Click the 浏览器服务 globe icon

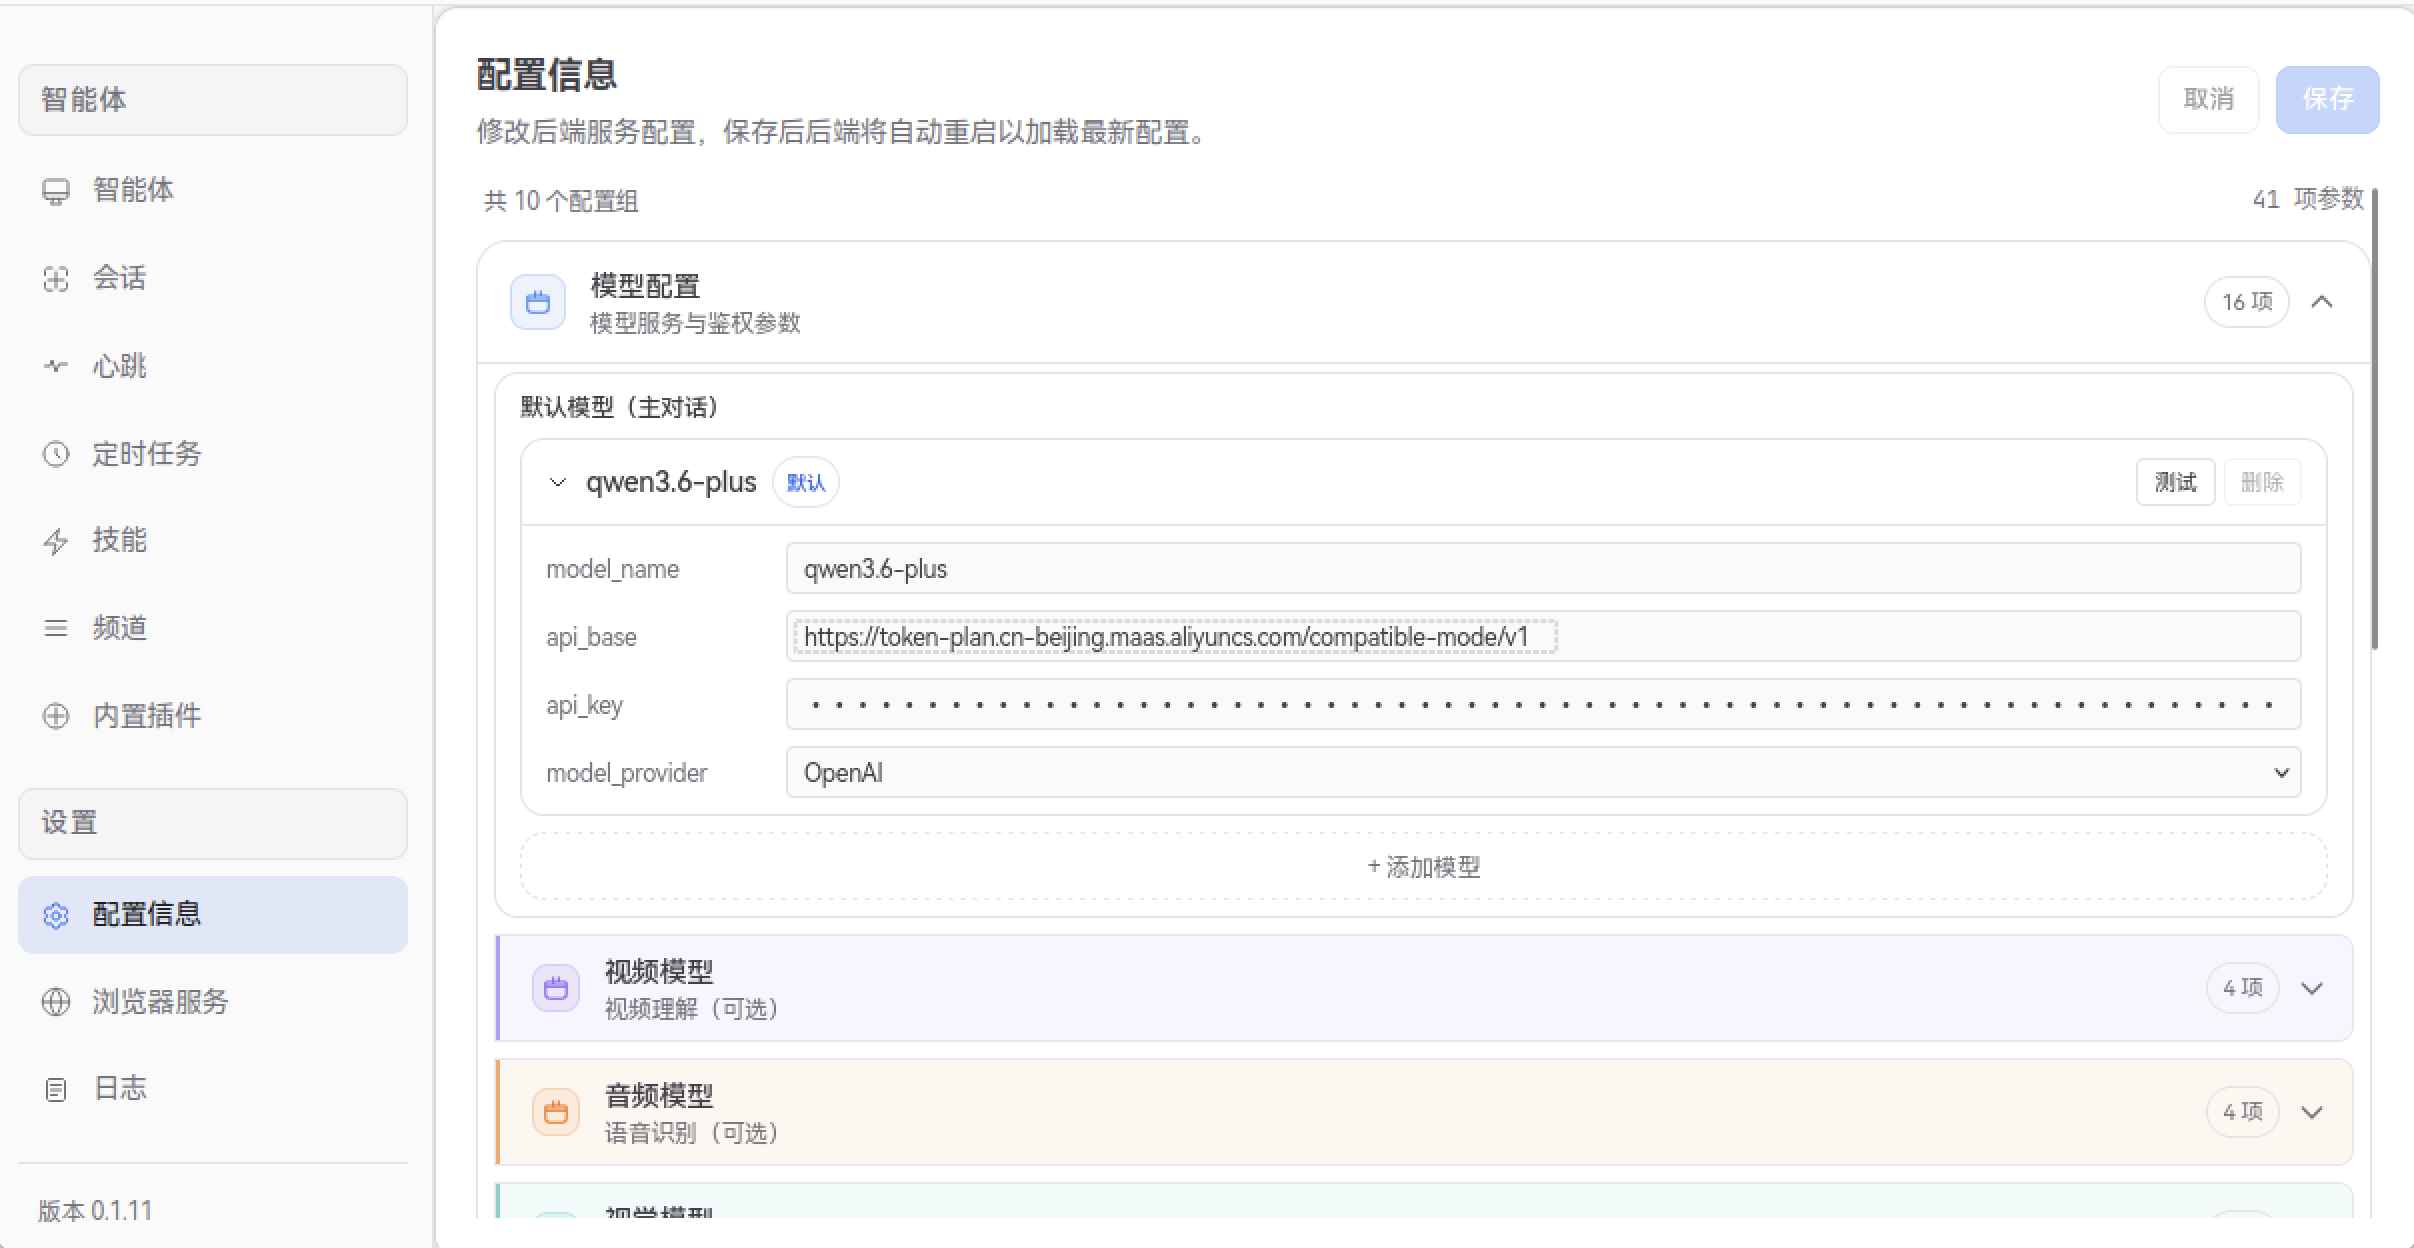pyautogui.click(x=56, y=1002)
